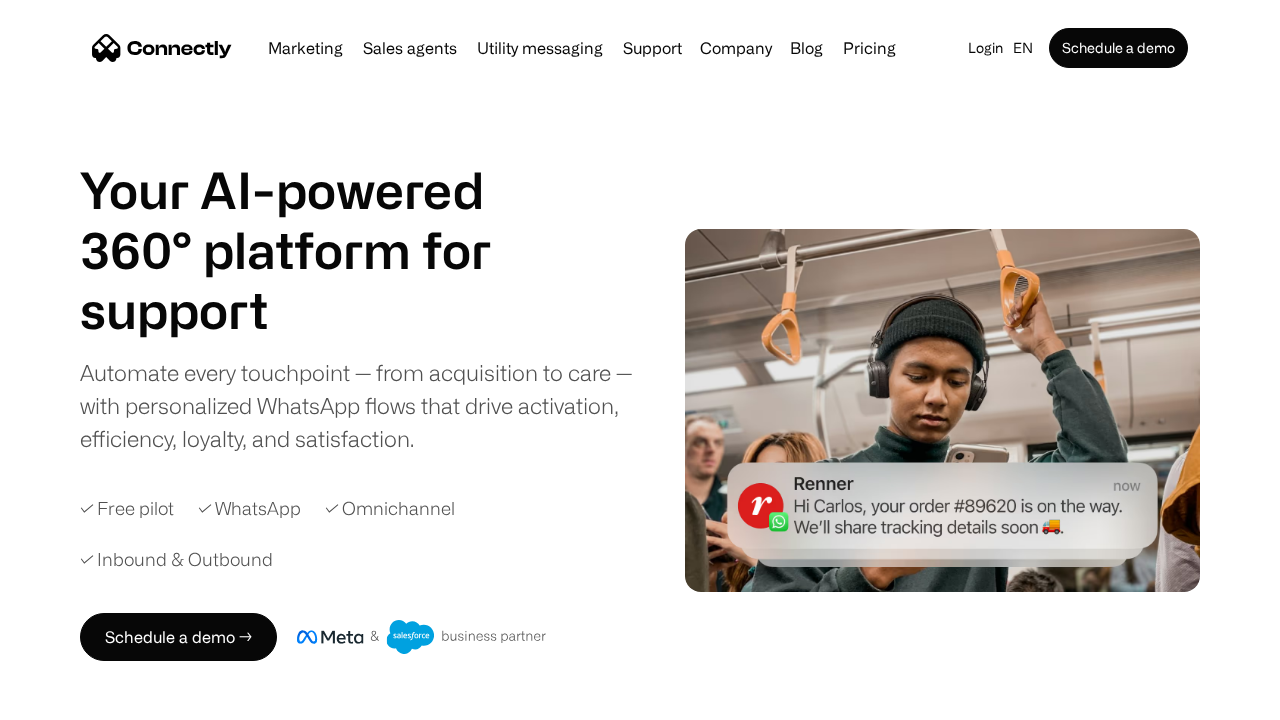Screen dimensions: 1280x720
Task: Click the checkmark beside Free pilot
Action: coord(87,508)
